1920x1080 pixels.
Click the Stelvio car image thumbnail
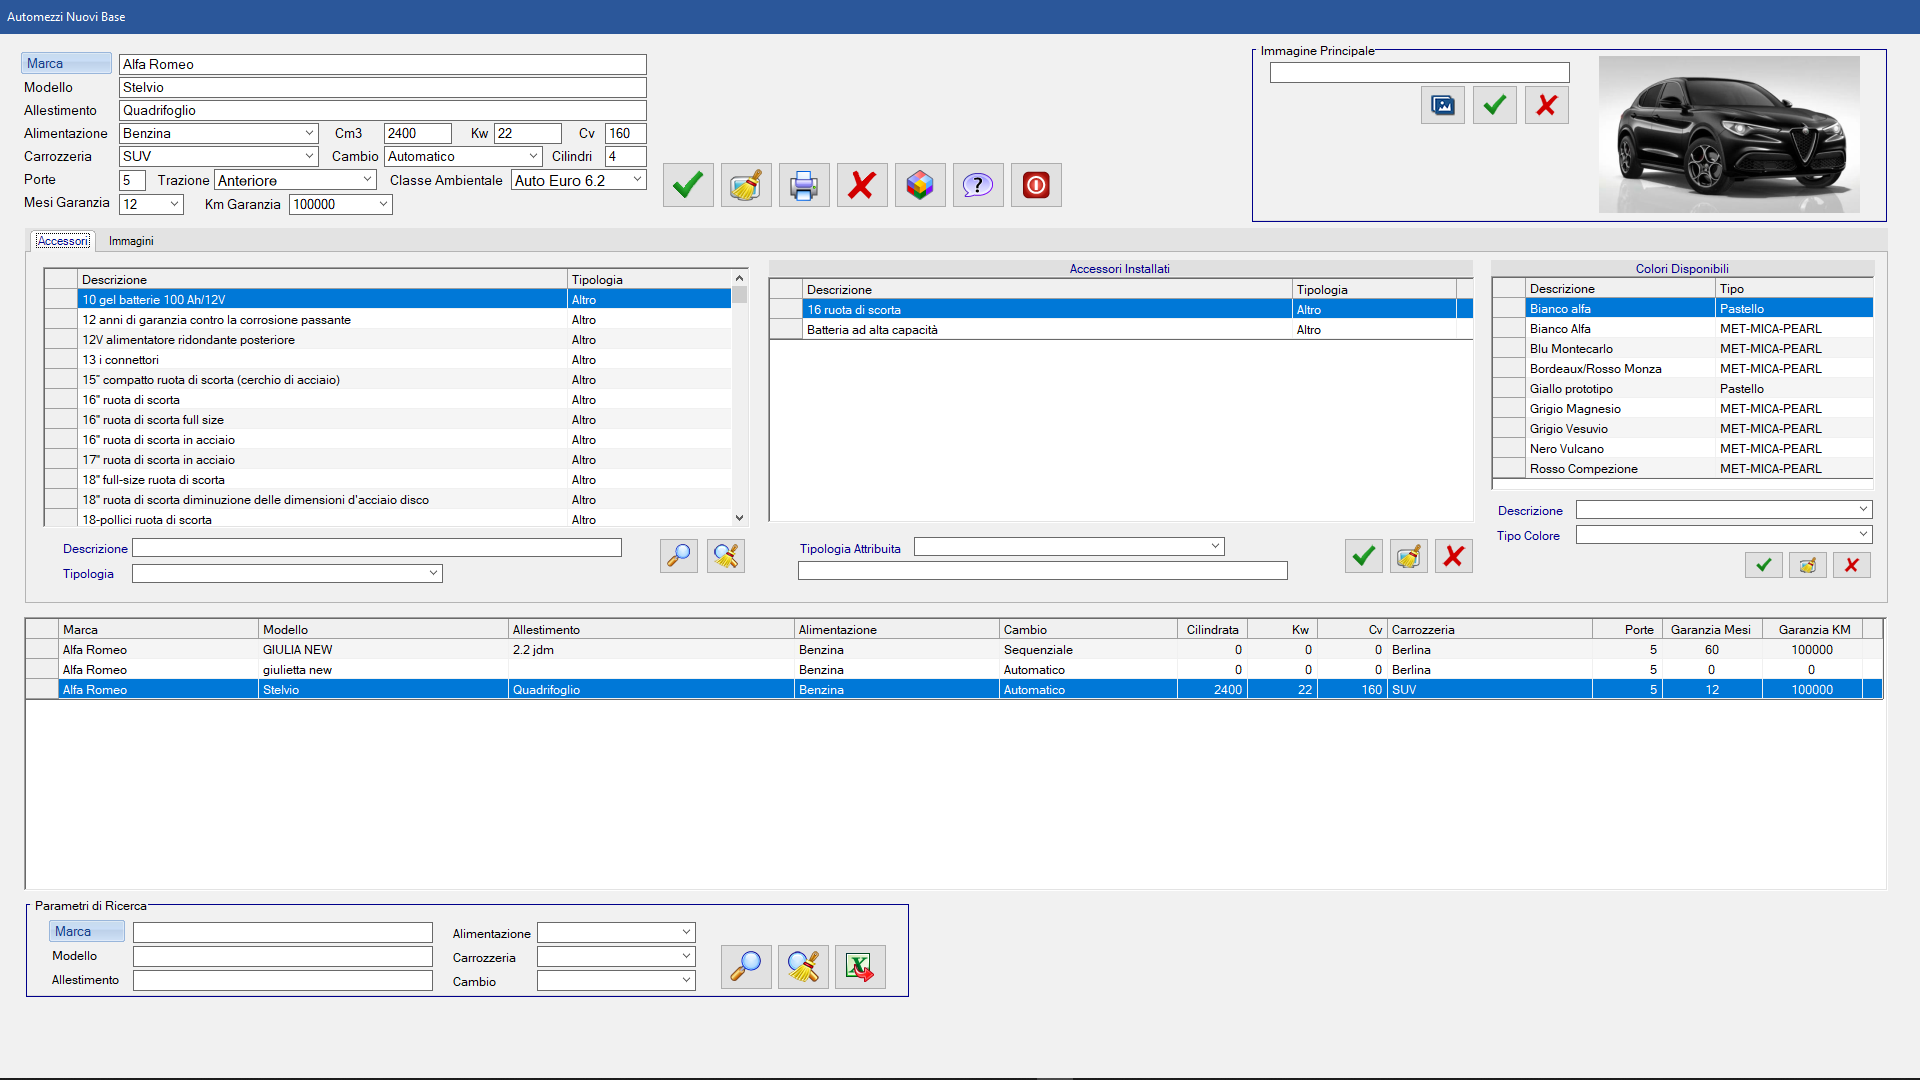1729,134
